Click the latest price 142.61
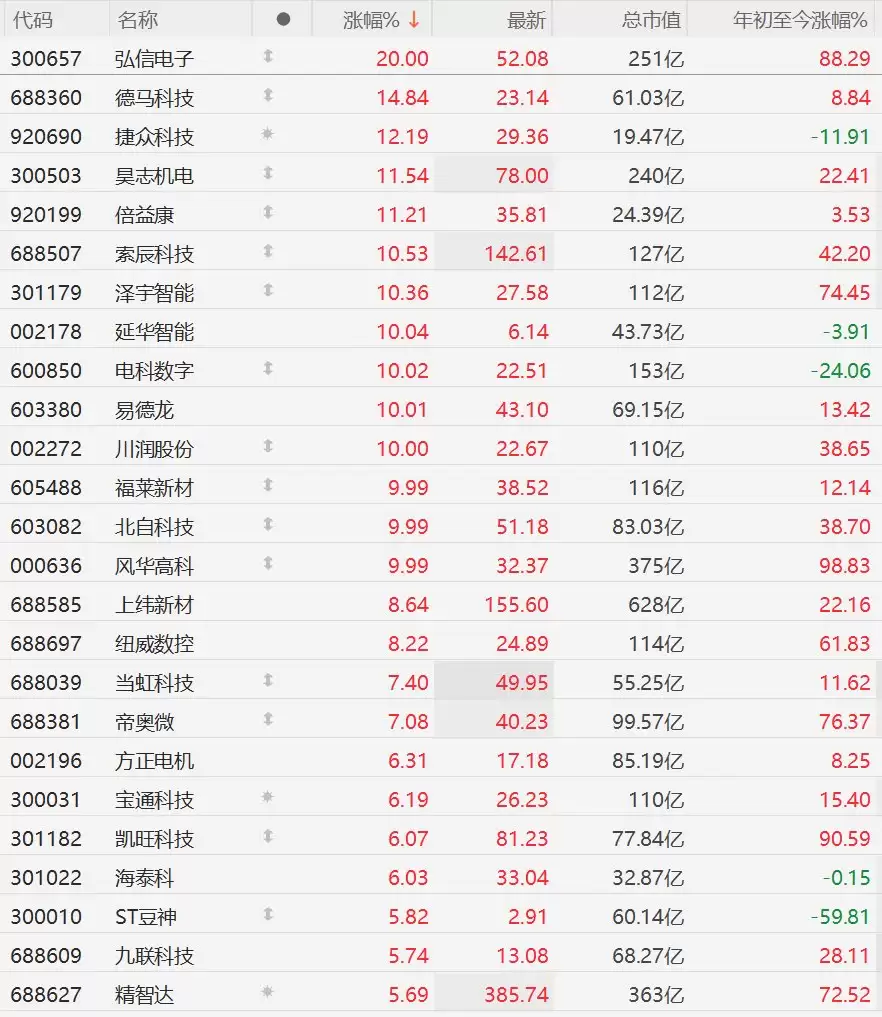The height and width of the screenshot is (1017, 882). [516, 254]
